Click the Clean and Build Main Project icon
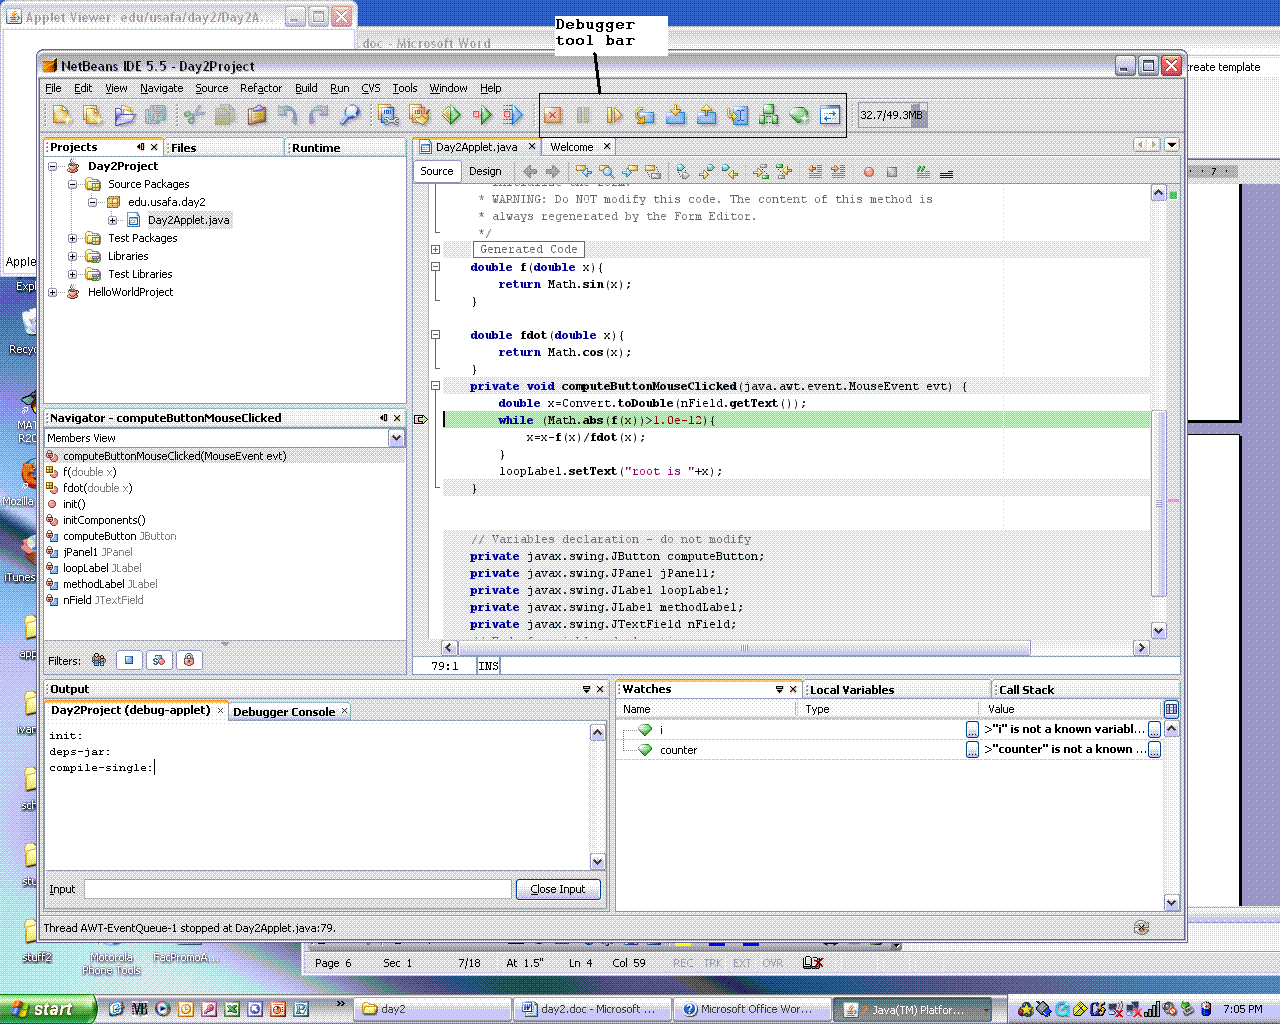1280x1024 pixels. (x=419, y=115)
